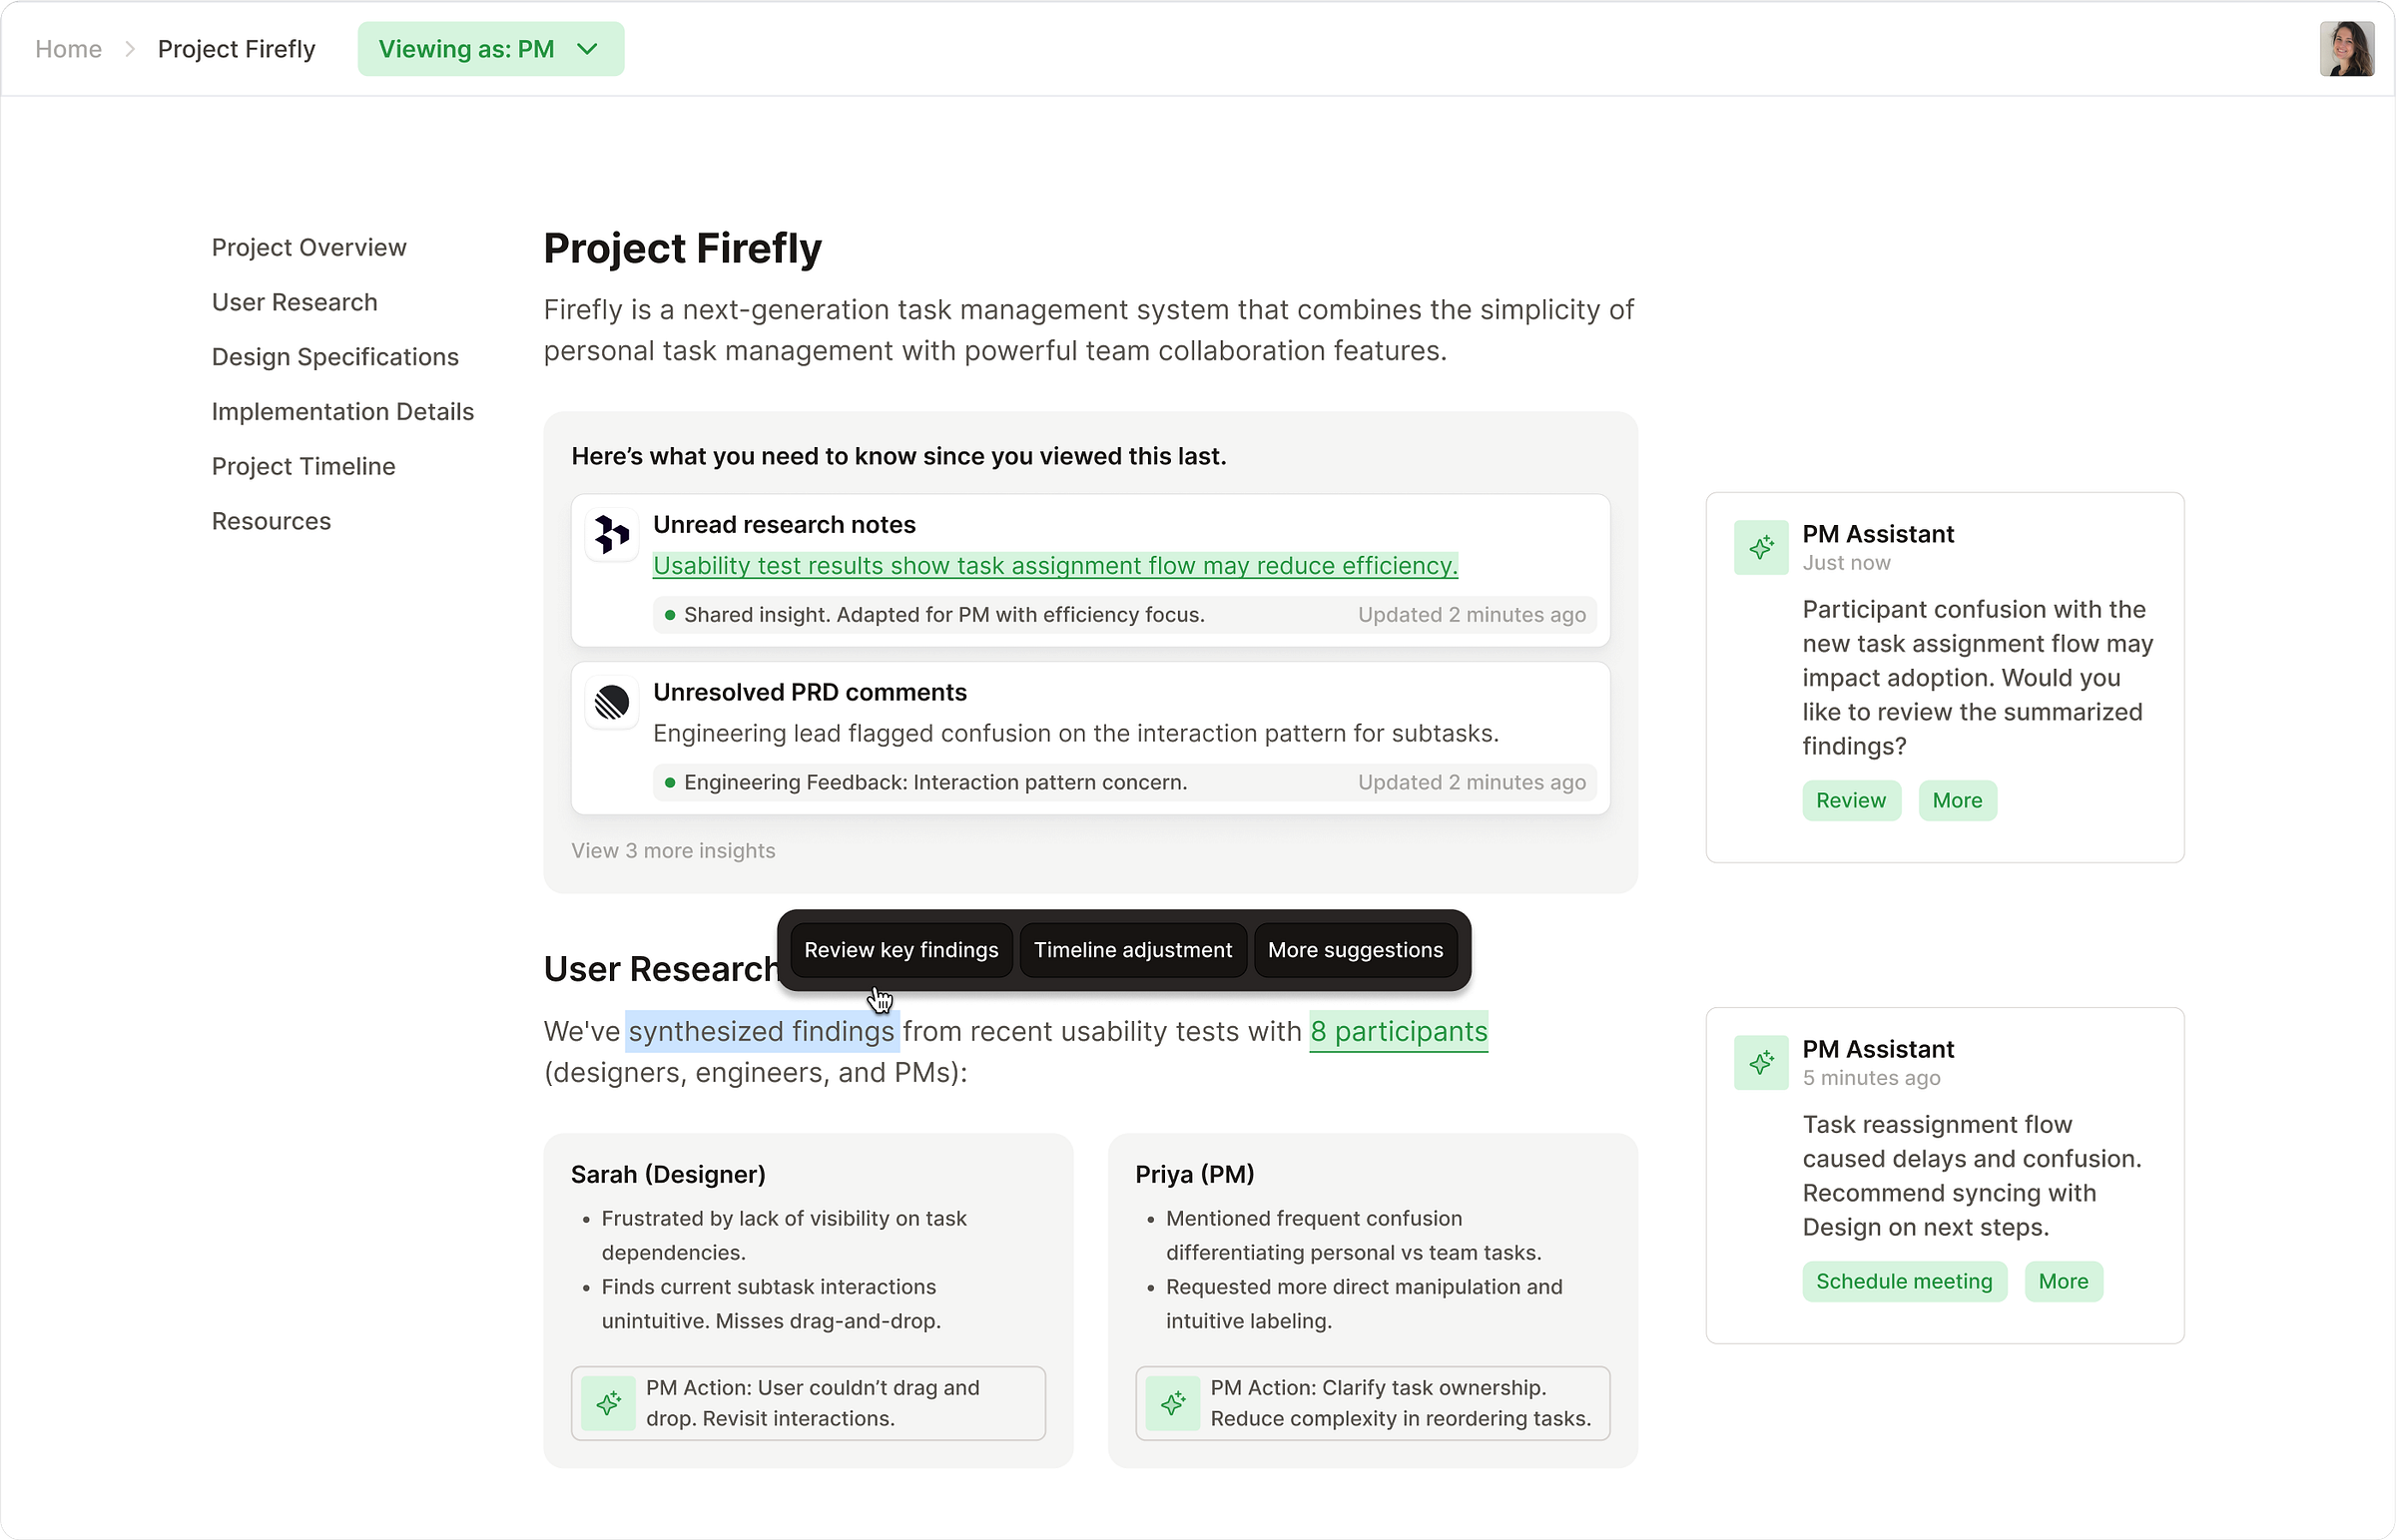Click the sparkle icon on the 5-minutes-ago PM Assistant card

tap(1760, 1062)
